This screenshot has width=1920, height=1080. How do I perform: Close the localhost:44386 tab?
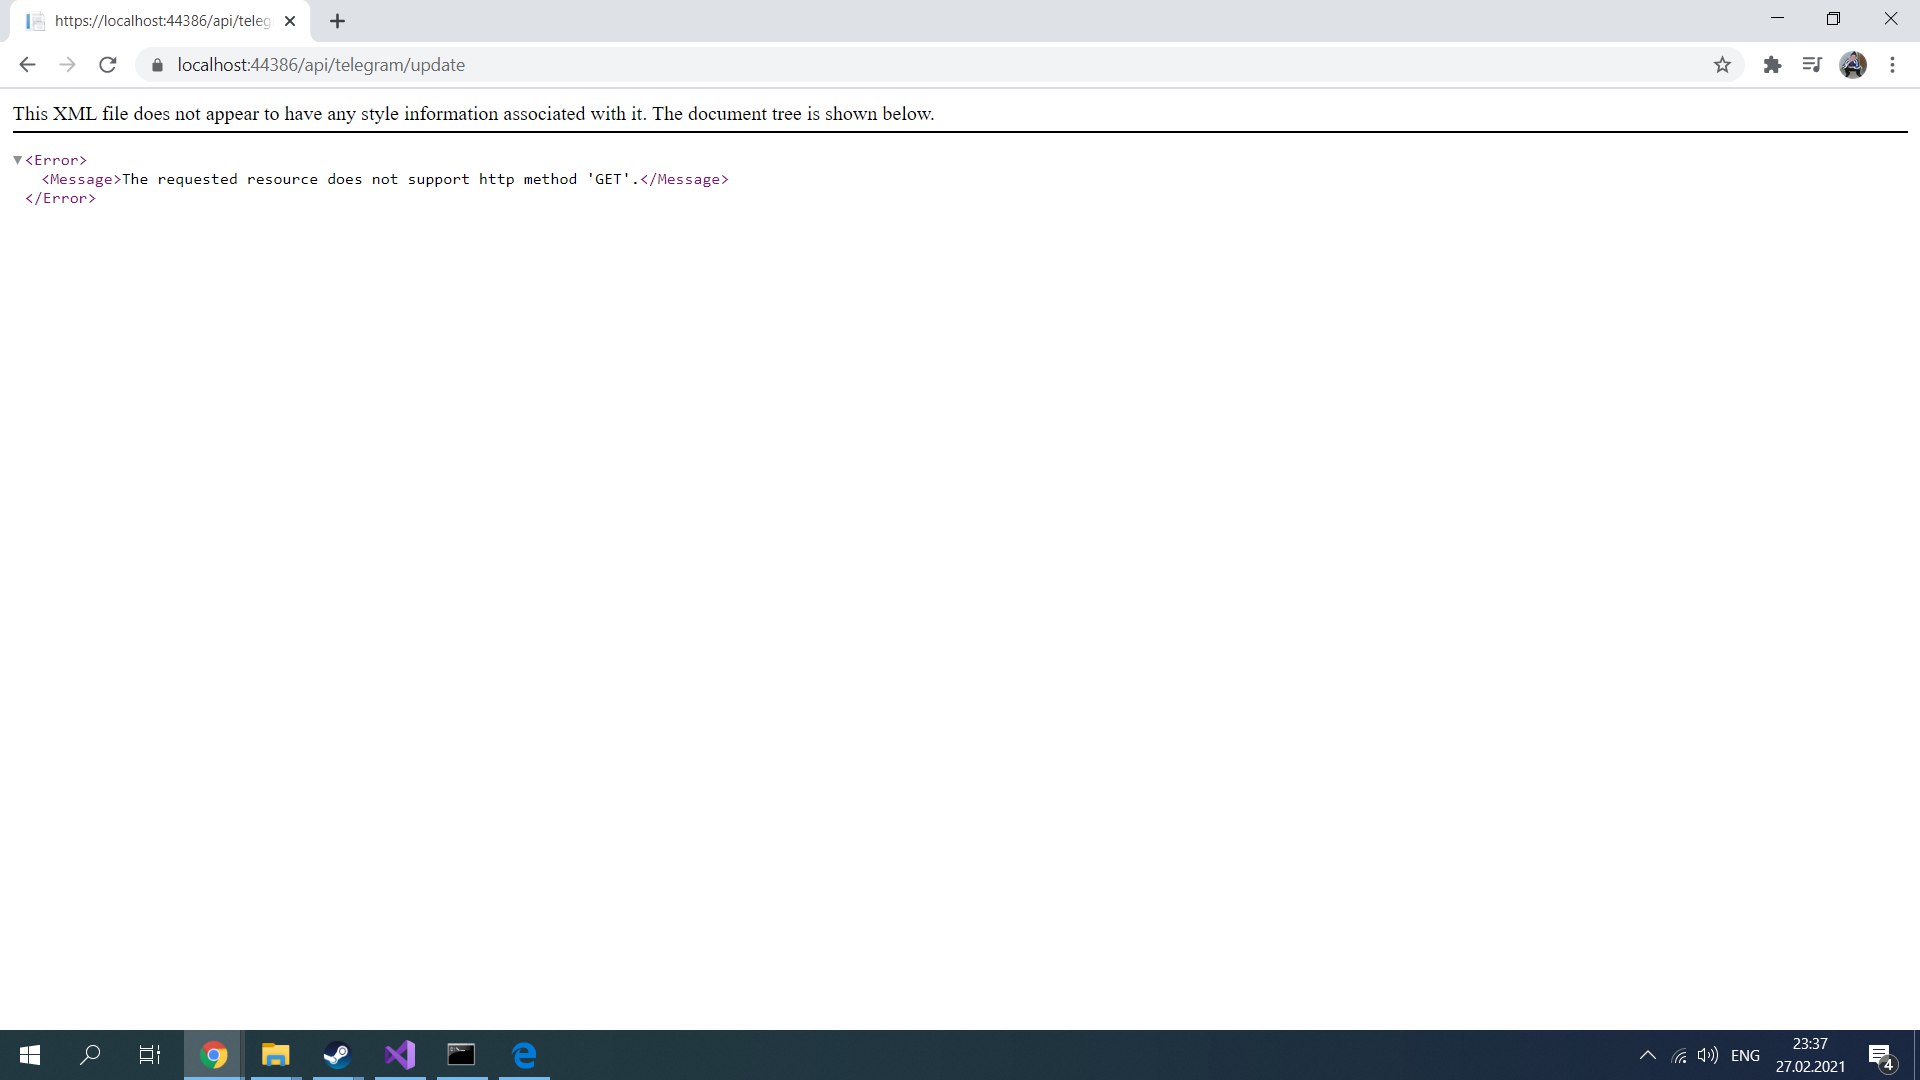290,21
